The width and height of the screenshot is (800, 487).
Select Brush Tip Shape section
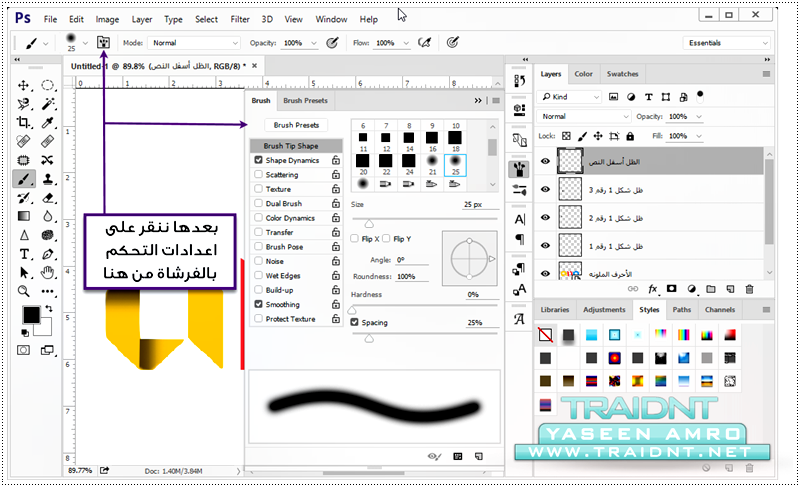pyautogui.click(x=296, y=145)
